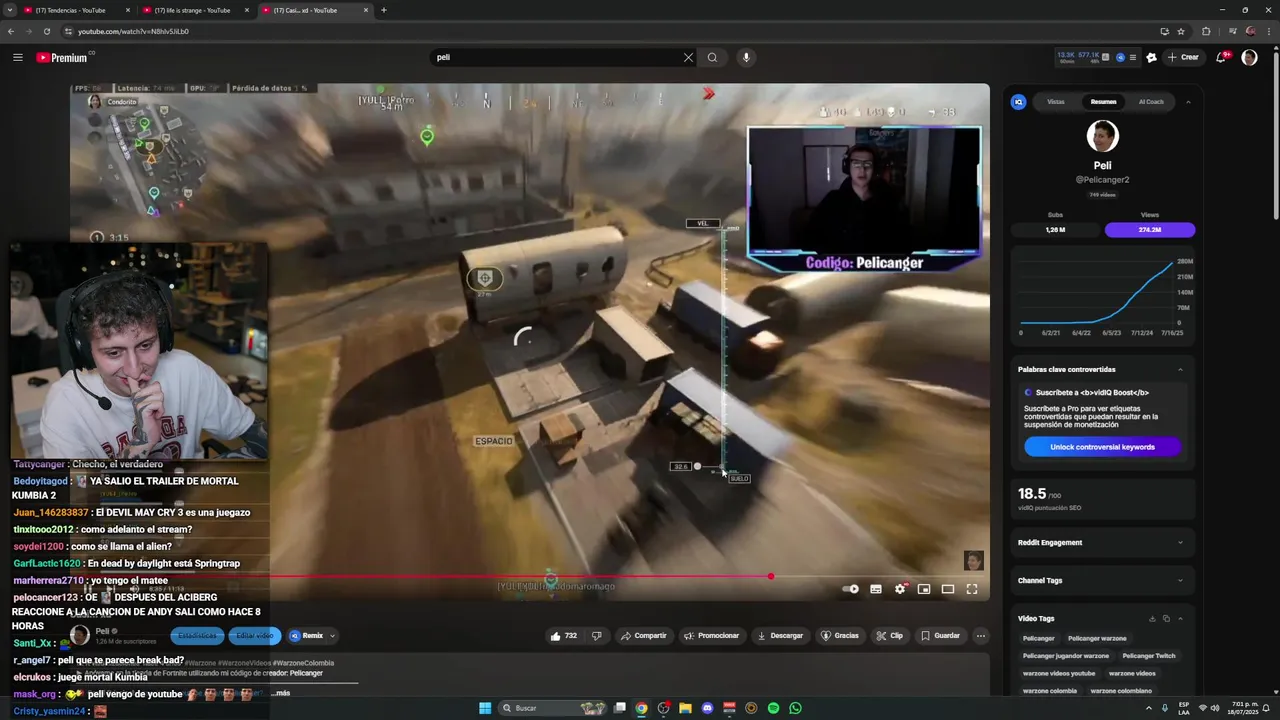1280x720 pixels.
Task: Switch to the AI Coach tab
Action: (x=1151, y=102)
